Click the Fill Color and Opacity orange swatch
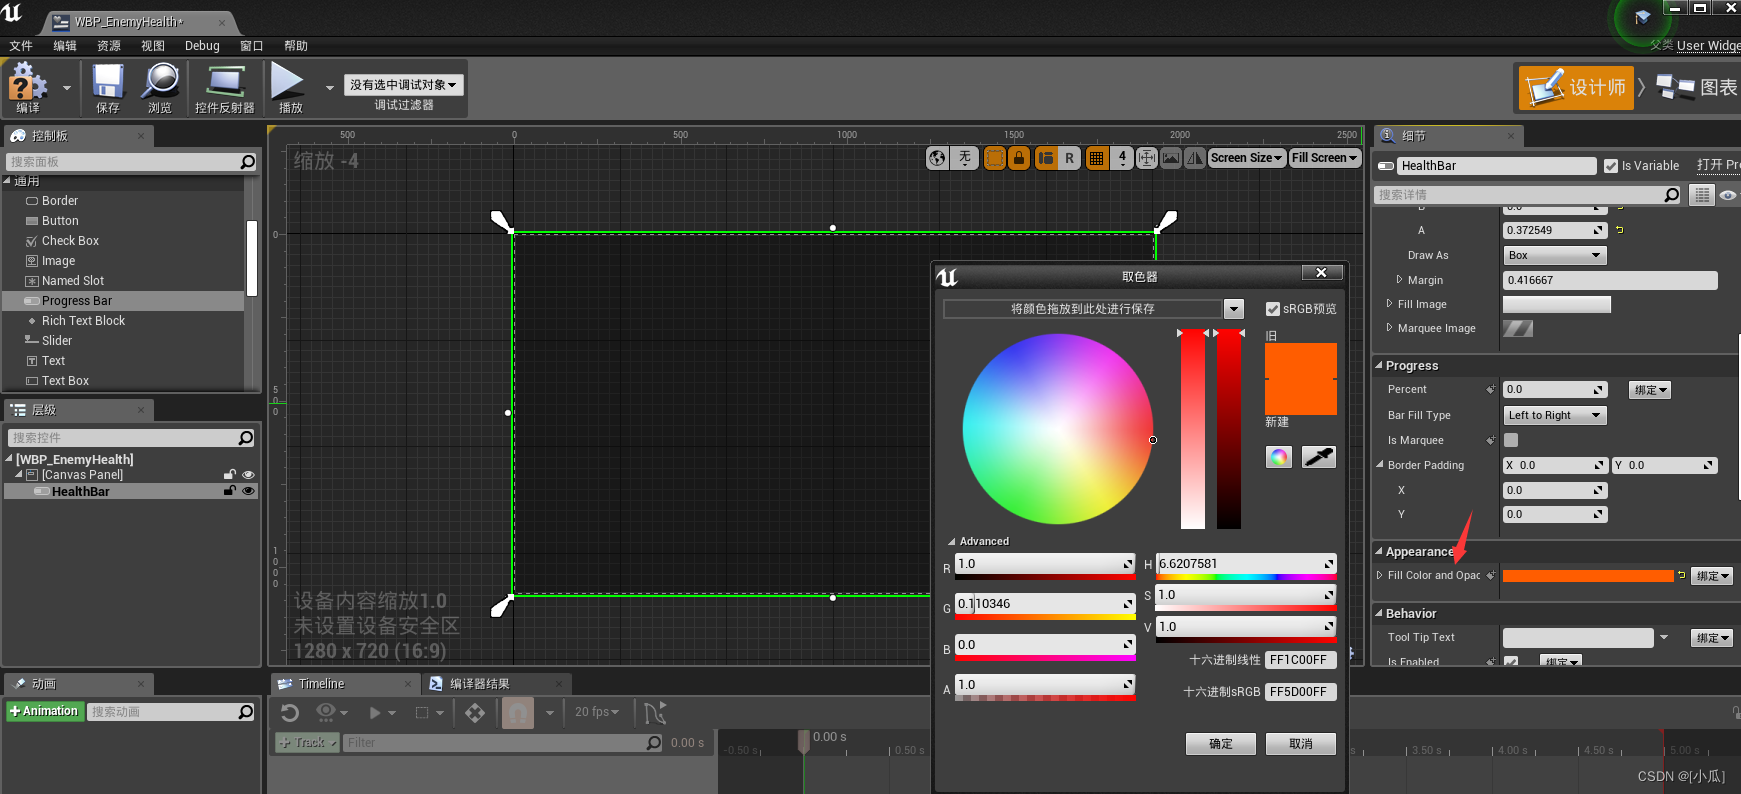 1588,576
